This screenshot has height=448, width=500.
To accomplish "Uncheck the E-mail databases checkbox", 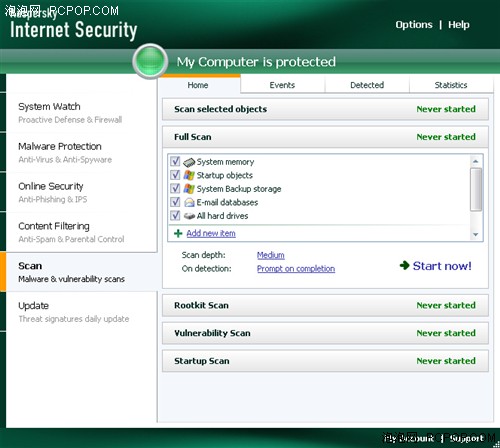I will tap(175, 202).
